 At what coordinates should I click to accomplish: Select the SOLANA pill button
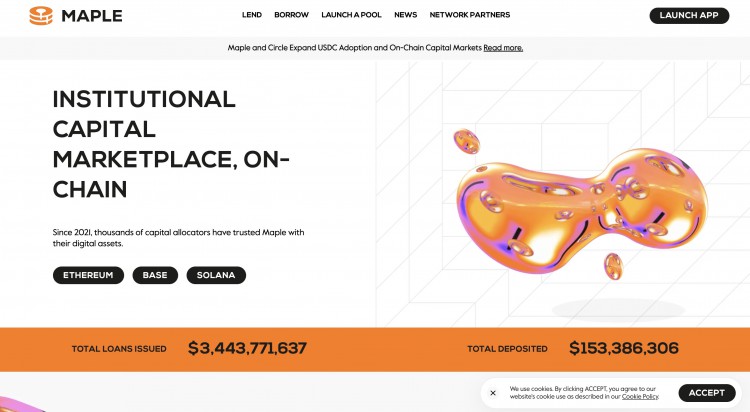coord(216,275)
